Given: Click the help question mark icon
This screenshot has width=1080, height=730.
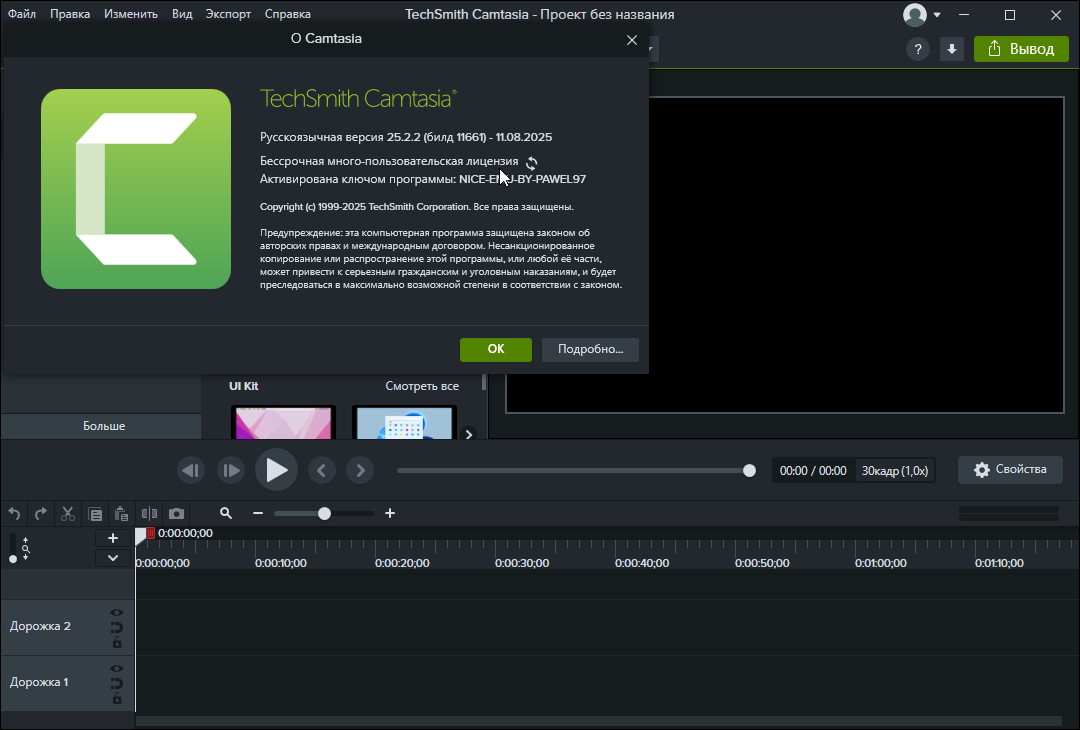Looking at the screenshot, I should [x=917, y=49].
